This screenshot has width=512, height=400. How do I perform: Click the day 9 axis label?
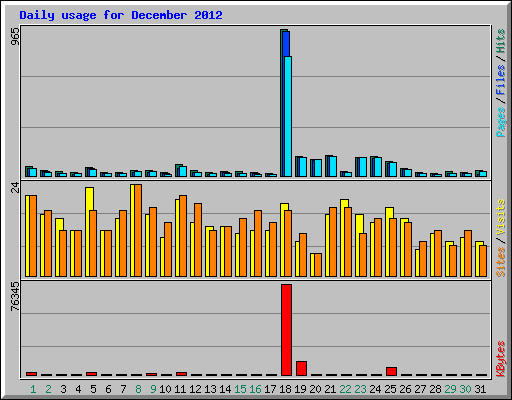153,389
